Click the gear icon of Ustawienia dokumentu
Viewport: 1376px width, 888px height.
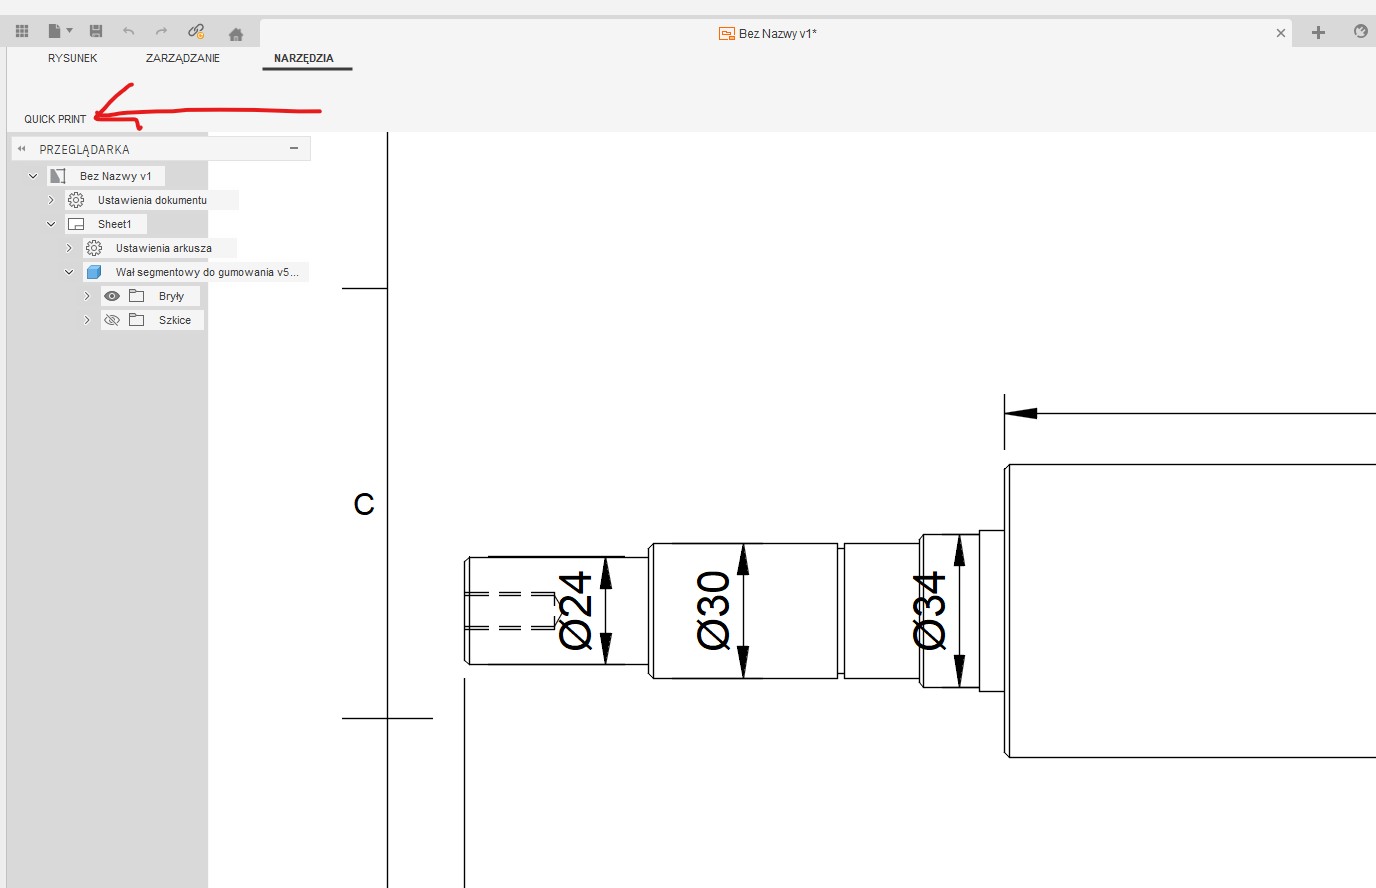click(76, 200)
